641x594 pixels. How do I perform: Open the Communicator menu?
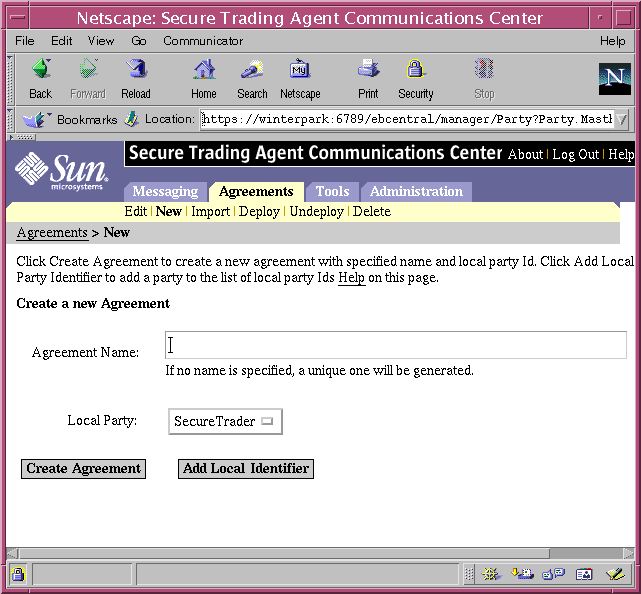pyautogui.click(x=203, y=41)
